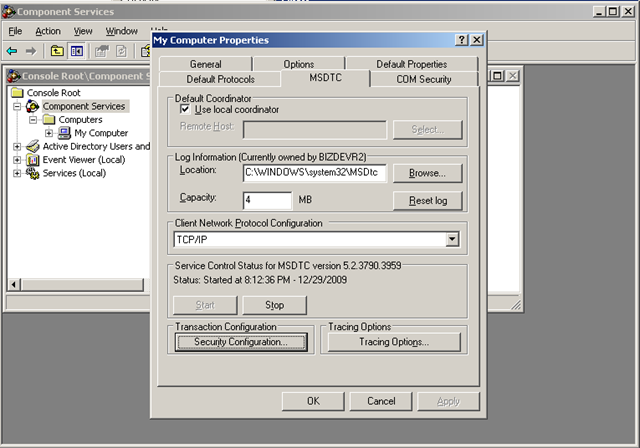
Task: Click the Console Root folder icon
Action: (x=17, y=93)
